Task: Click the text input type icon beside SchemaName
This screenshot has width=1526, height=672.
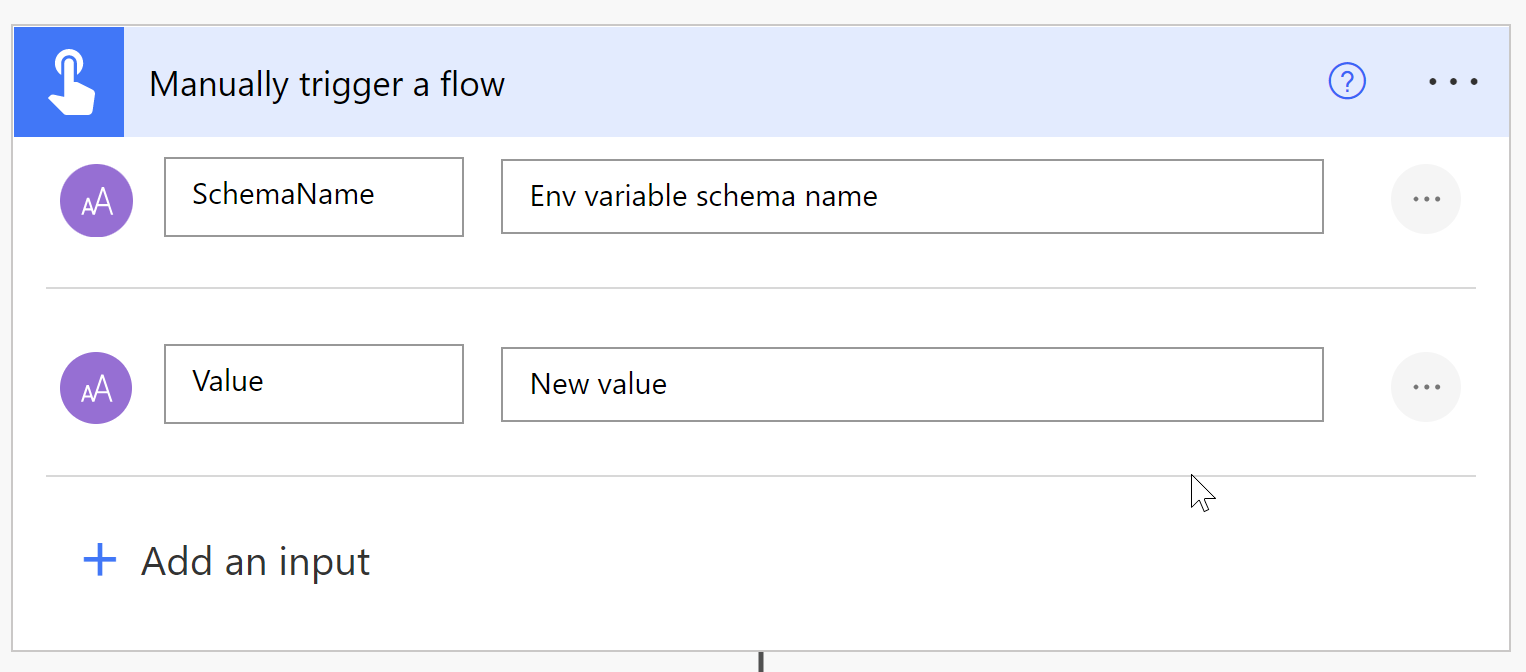Action: point(96,200)
